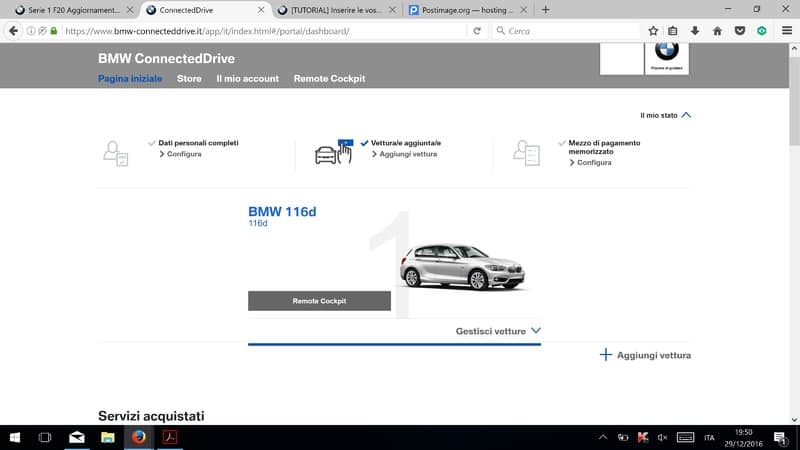Open Task View on the taskbar
Image resolution: width=800 pixels, height=450 pixels.
coord(45,437)
